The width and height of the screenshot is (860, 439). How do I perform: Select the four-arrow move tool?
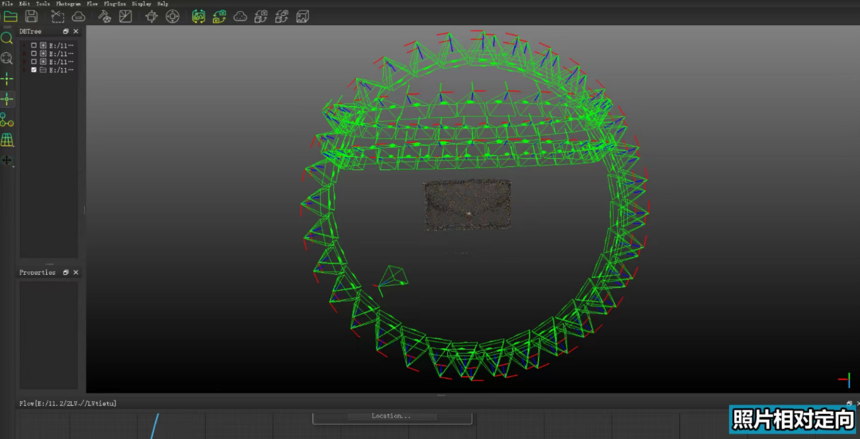click(7, 160)
